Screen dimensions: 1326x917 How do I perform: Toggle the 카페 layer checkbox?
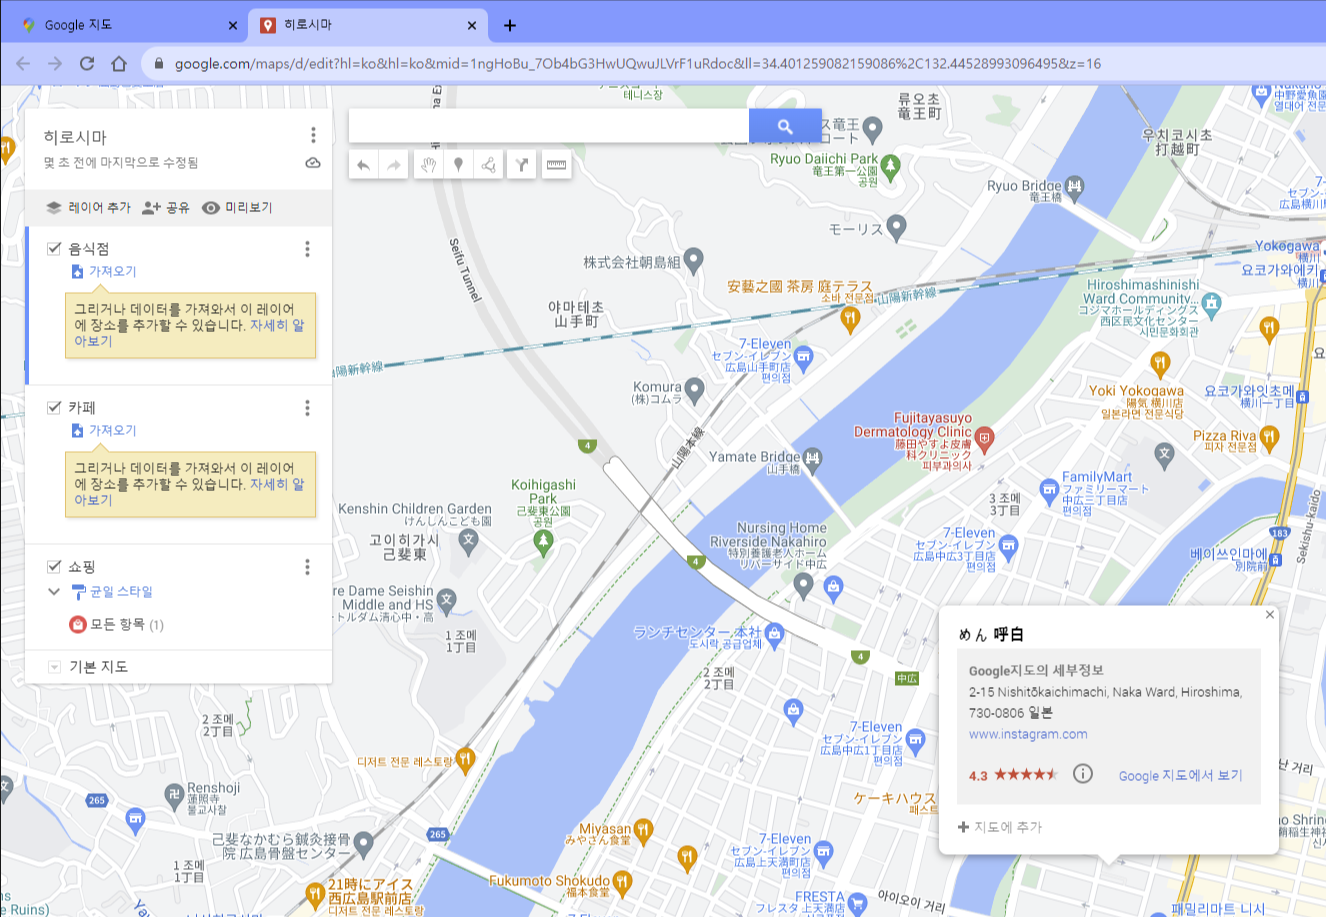click(x=55, y=407)
